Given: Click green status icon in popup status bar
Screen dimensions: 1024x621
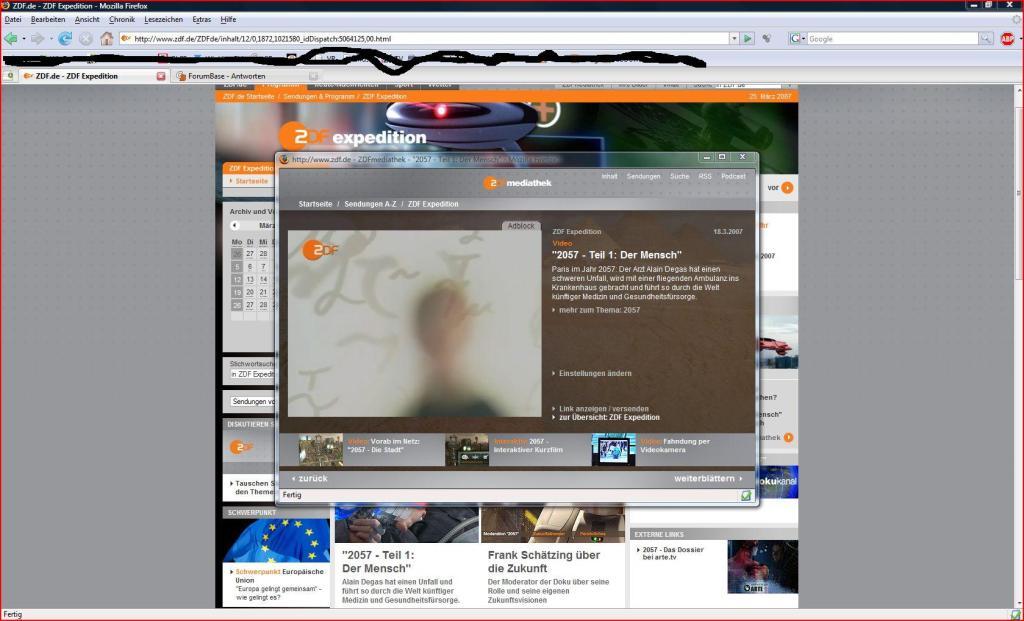Looking at the screenshot, I should point(746,496).
